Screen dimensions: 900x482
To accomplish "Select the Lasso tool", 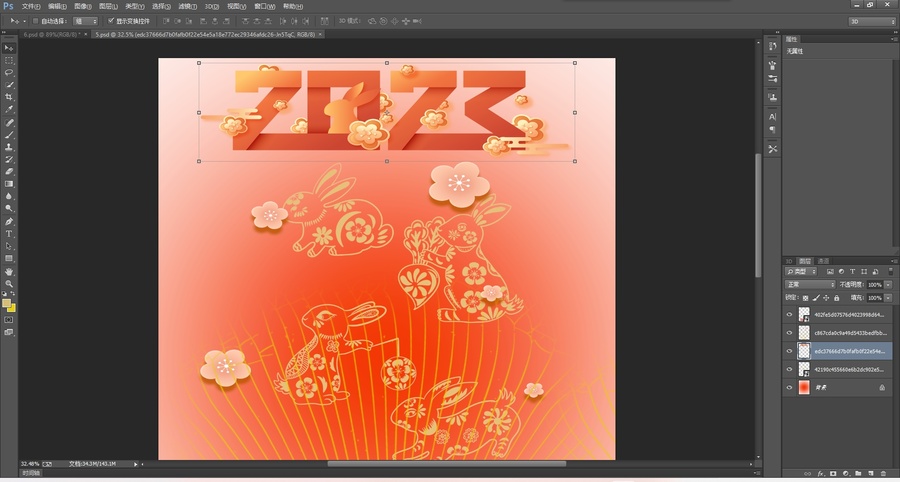I will click(9, 72).
